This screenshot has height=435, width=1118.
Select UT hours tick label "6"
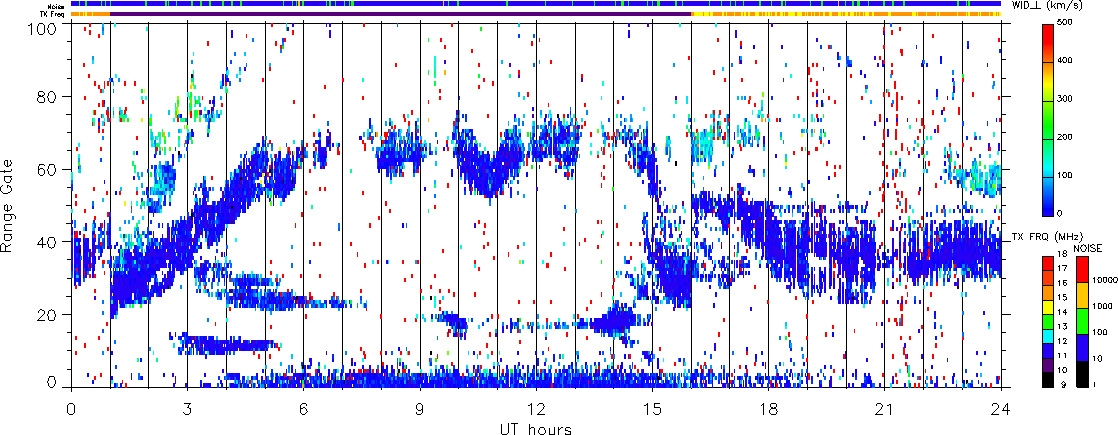[304, 408]
